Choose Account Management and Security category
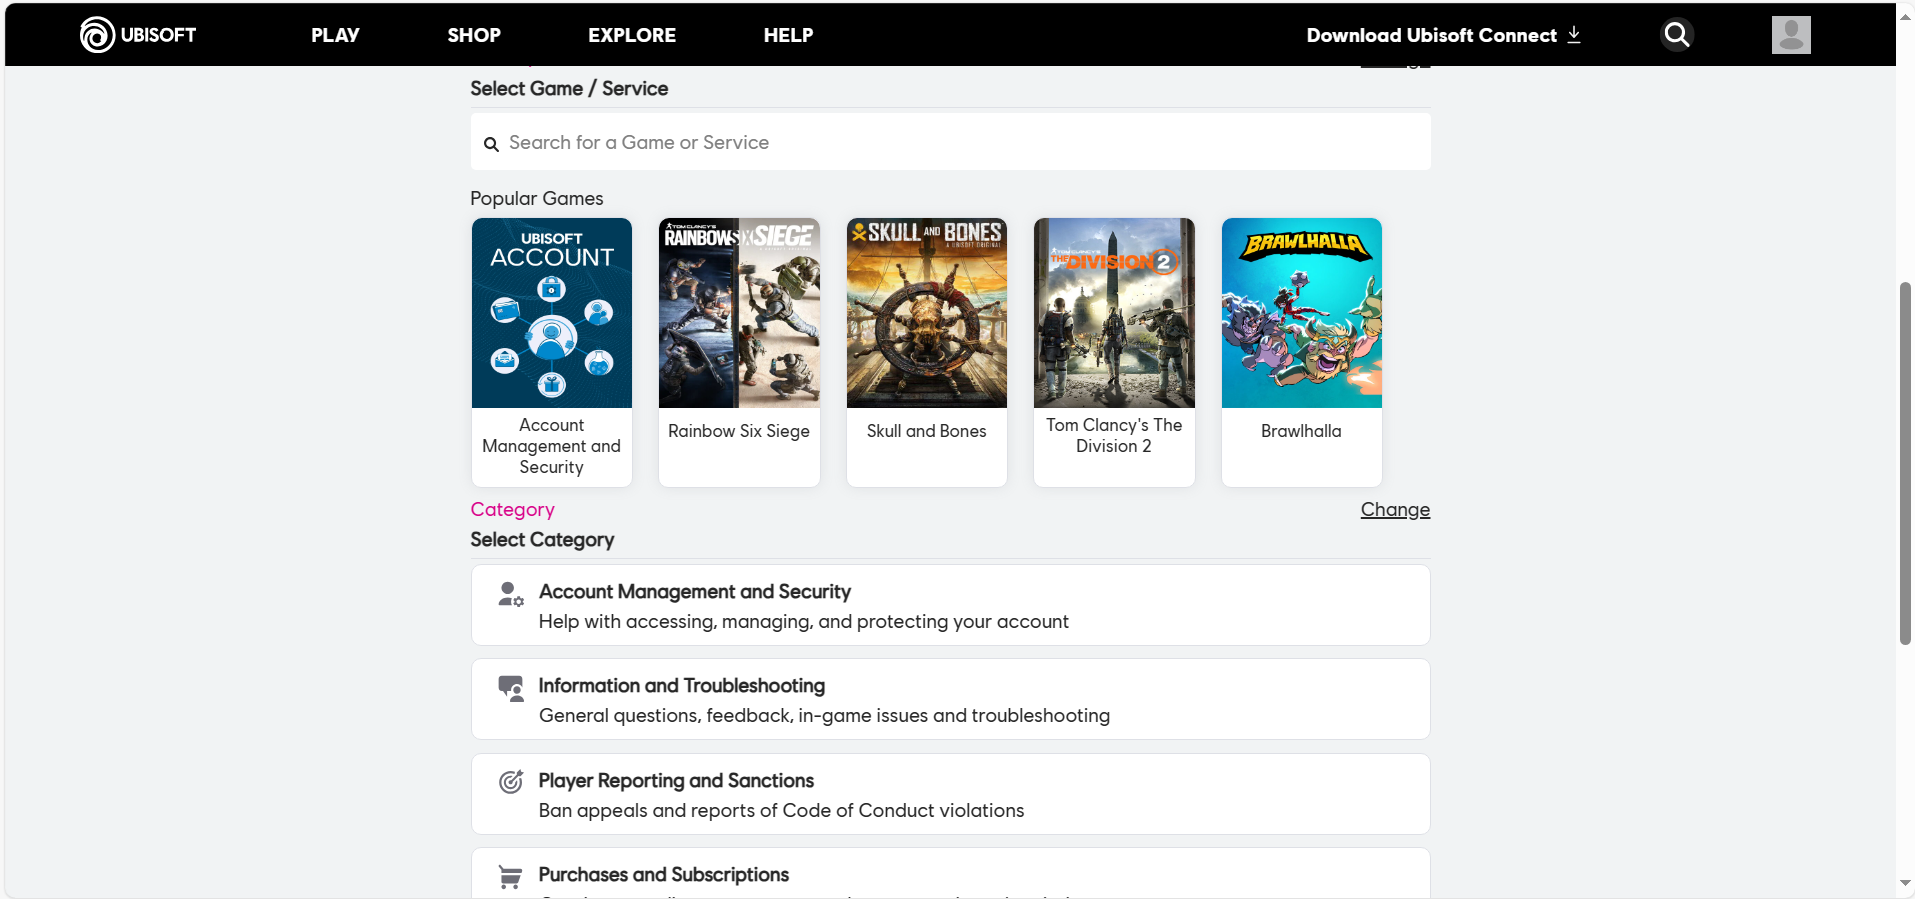Image resolution: width=1915 pixels, height=899 pixels. [950, 605]
